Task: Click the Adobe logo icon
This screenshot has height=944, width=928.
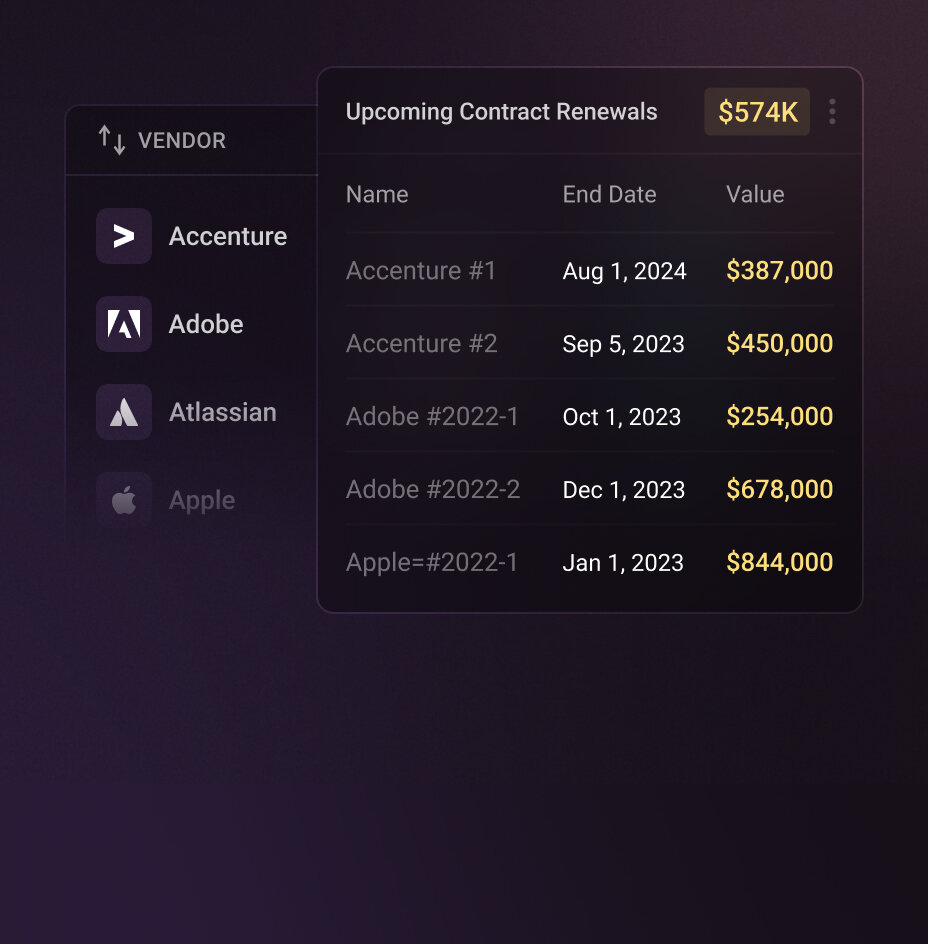Action: tap(124, 324)
